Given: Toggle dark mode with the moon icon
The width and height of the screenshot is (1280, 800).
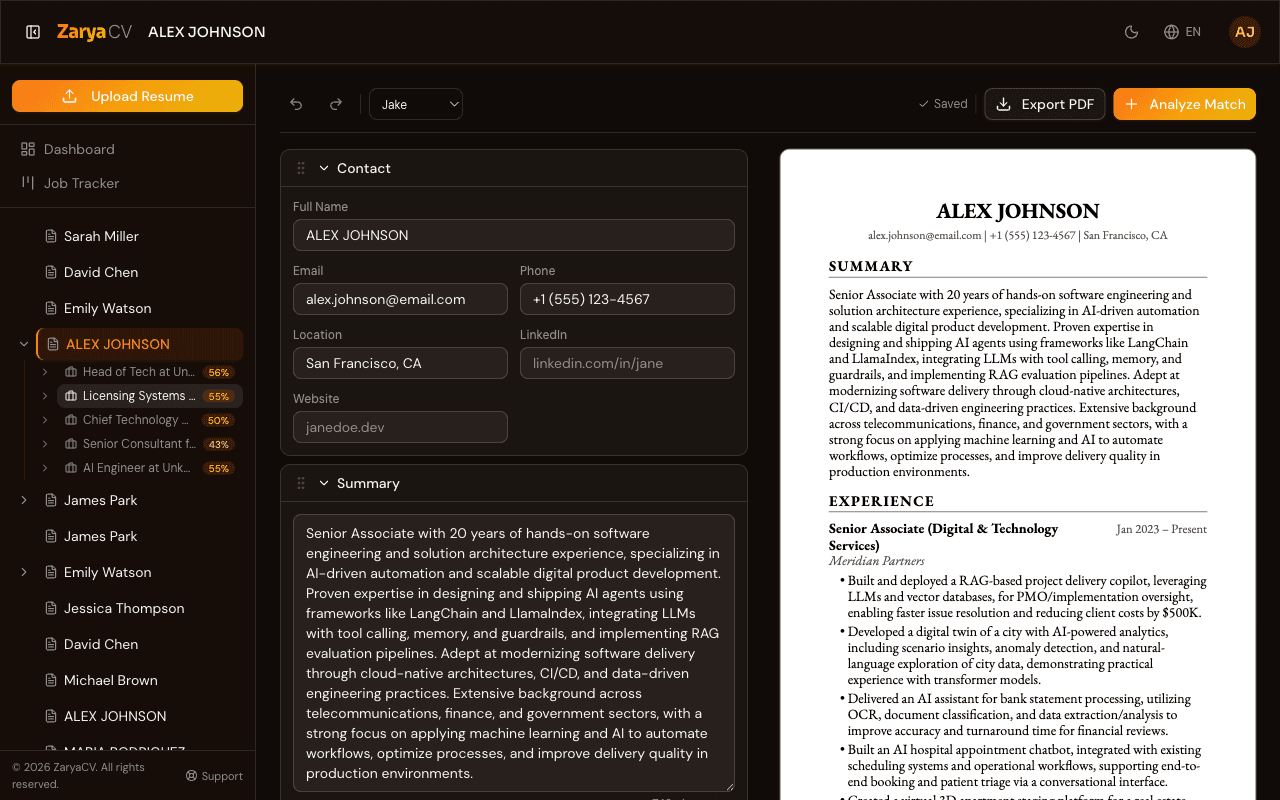Looking at the screenshot, I should [1131, 31].
